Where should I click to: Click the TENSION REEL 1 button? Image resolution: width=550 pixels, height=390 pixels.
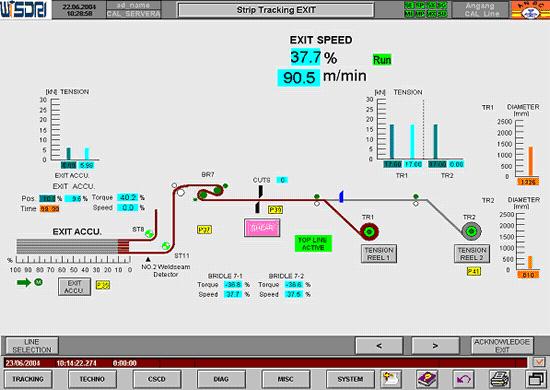point(379,254)
